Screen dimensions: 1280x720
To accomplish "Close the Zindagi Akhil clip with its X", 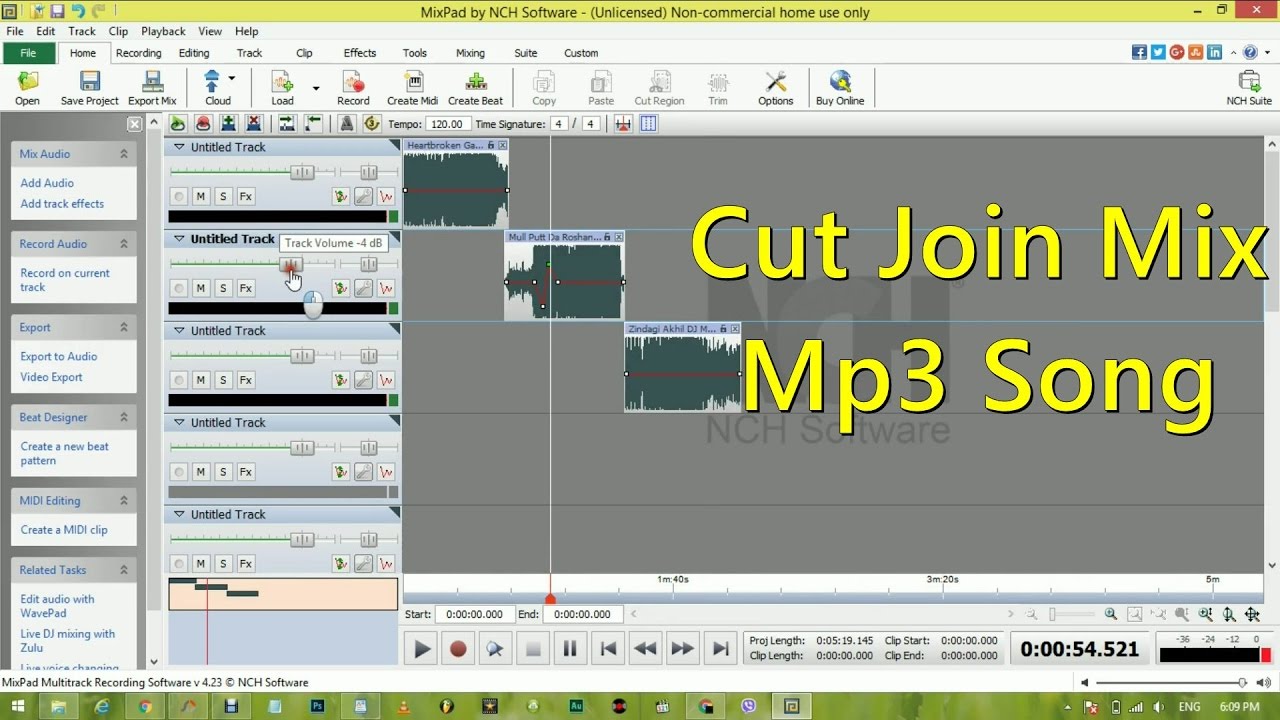I will tap(736, 329).
